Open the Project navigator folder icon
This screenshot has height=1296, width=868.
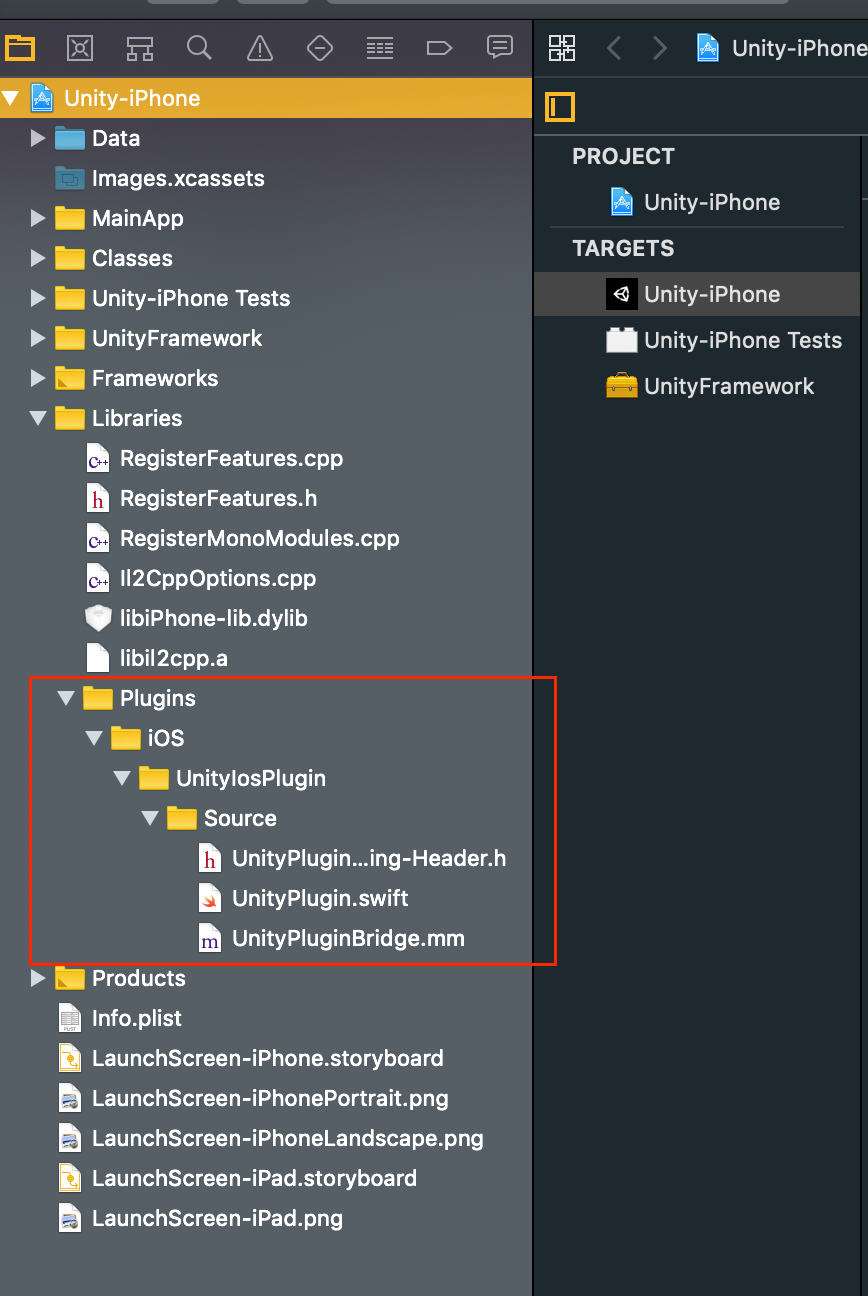[20, 47]
